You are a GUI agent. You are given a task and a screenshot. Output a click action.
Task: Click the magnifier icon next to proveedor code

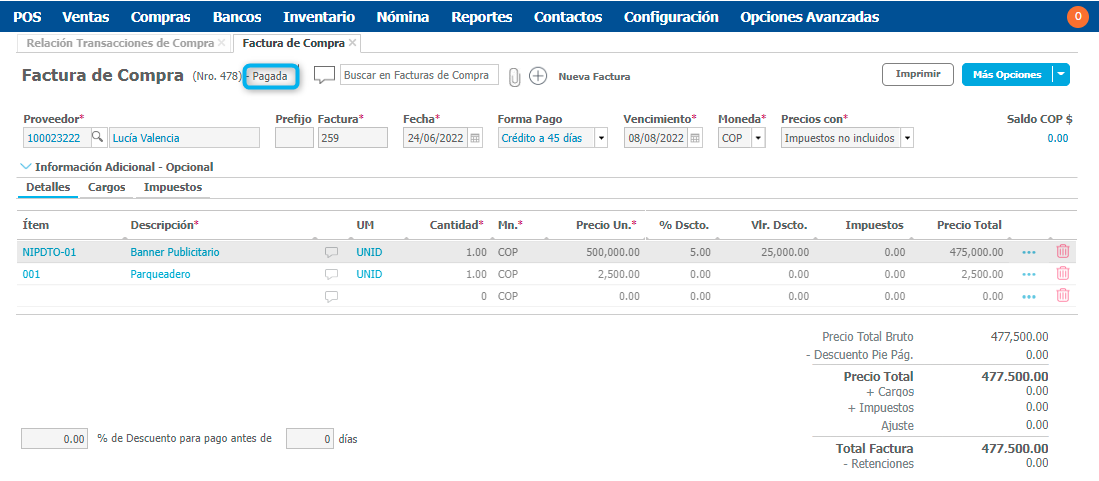(98, 138)
